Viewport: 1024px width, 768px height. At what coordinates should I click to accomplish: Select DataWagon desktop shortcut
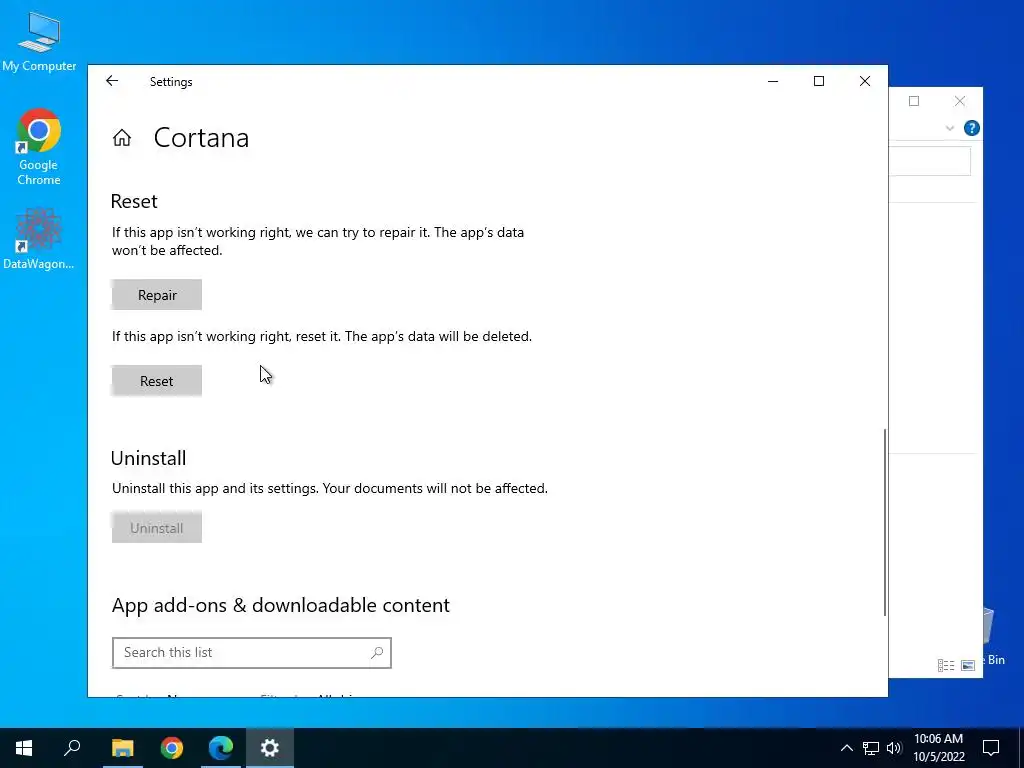39,239
